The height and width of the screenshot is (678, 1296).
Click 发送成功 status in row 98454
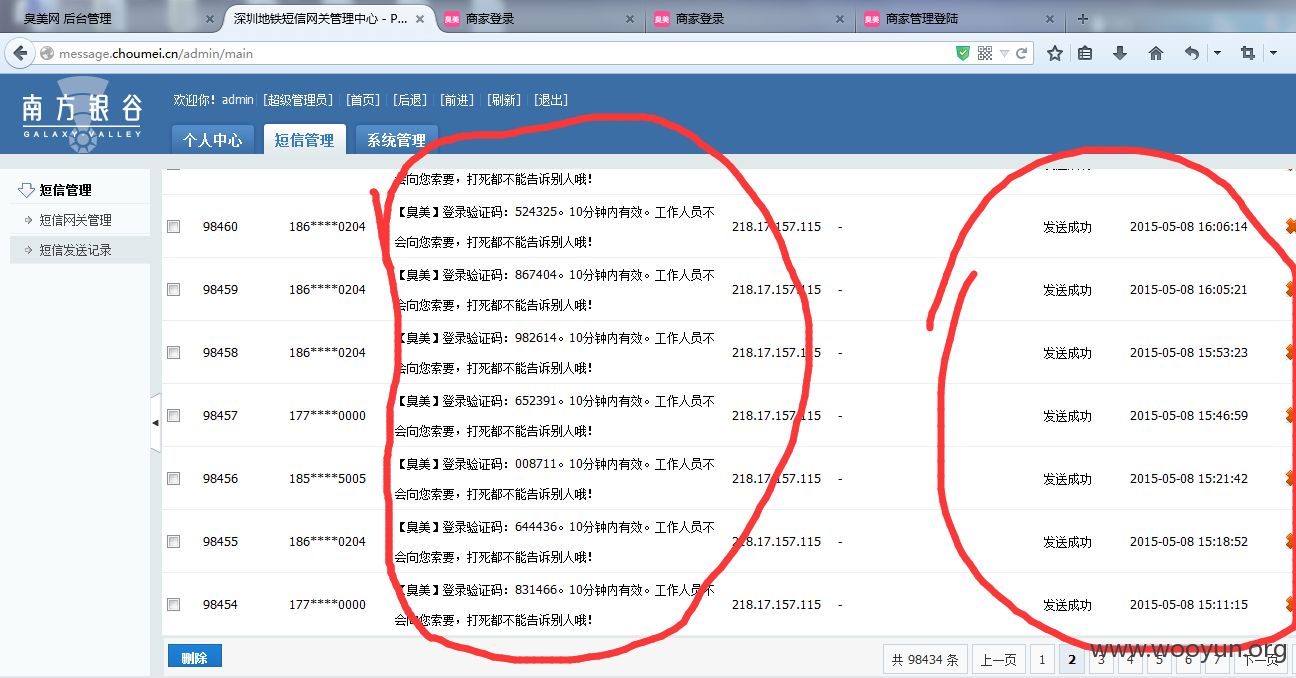pyautogui.click(x=1067, y=605)
